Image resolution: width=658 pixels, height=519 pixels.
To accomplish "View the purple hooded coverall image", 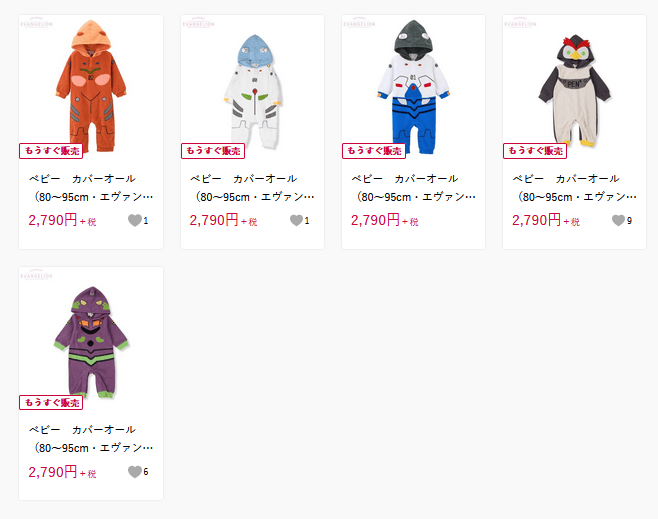I will (91, 342).
